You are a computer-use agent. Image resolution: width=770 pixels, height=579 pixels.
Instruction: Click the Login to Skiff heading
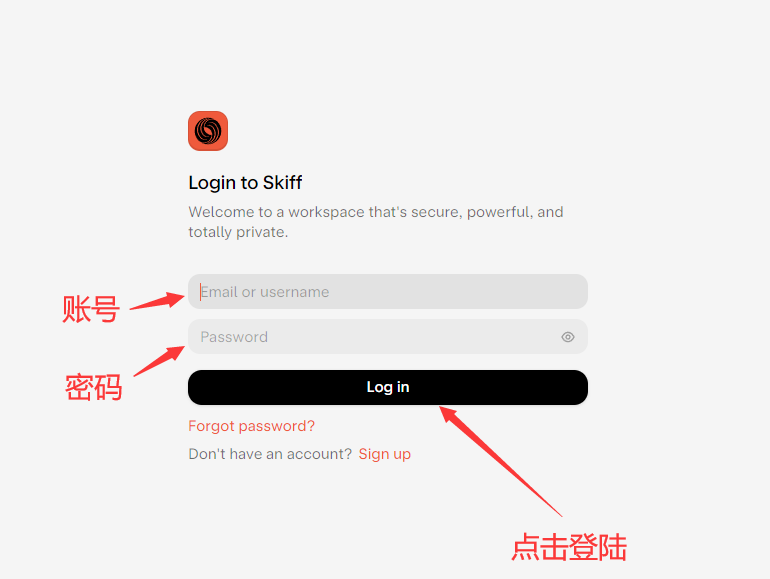pyautogui.click(x=245, y=183)
